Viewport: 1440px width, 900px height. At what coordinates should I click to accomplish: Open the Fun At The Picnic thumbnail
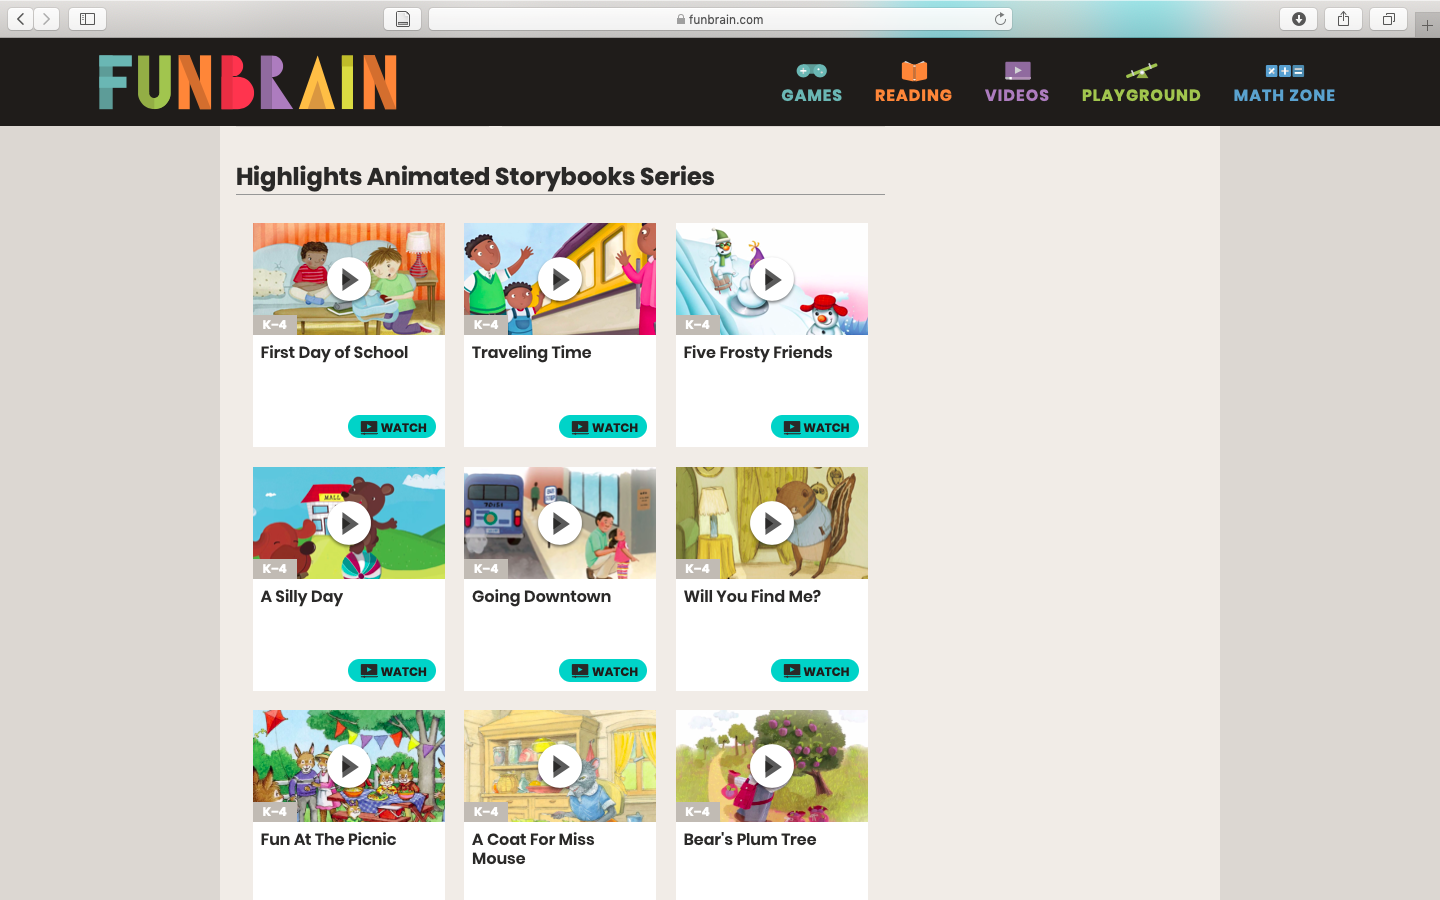click(x=349, y=766)
